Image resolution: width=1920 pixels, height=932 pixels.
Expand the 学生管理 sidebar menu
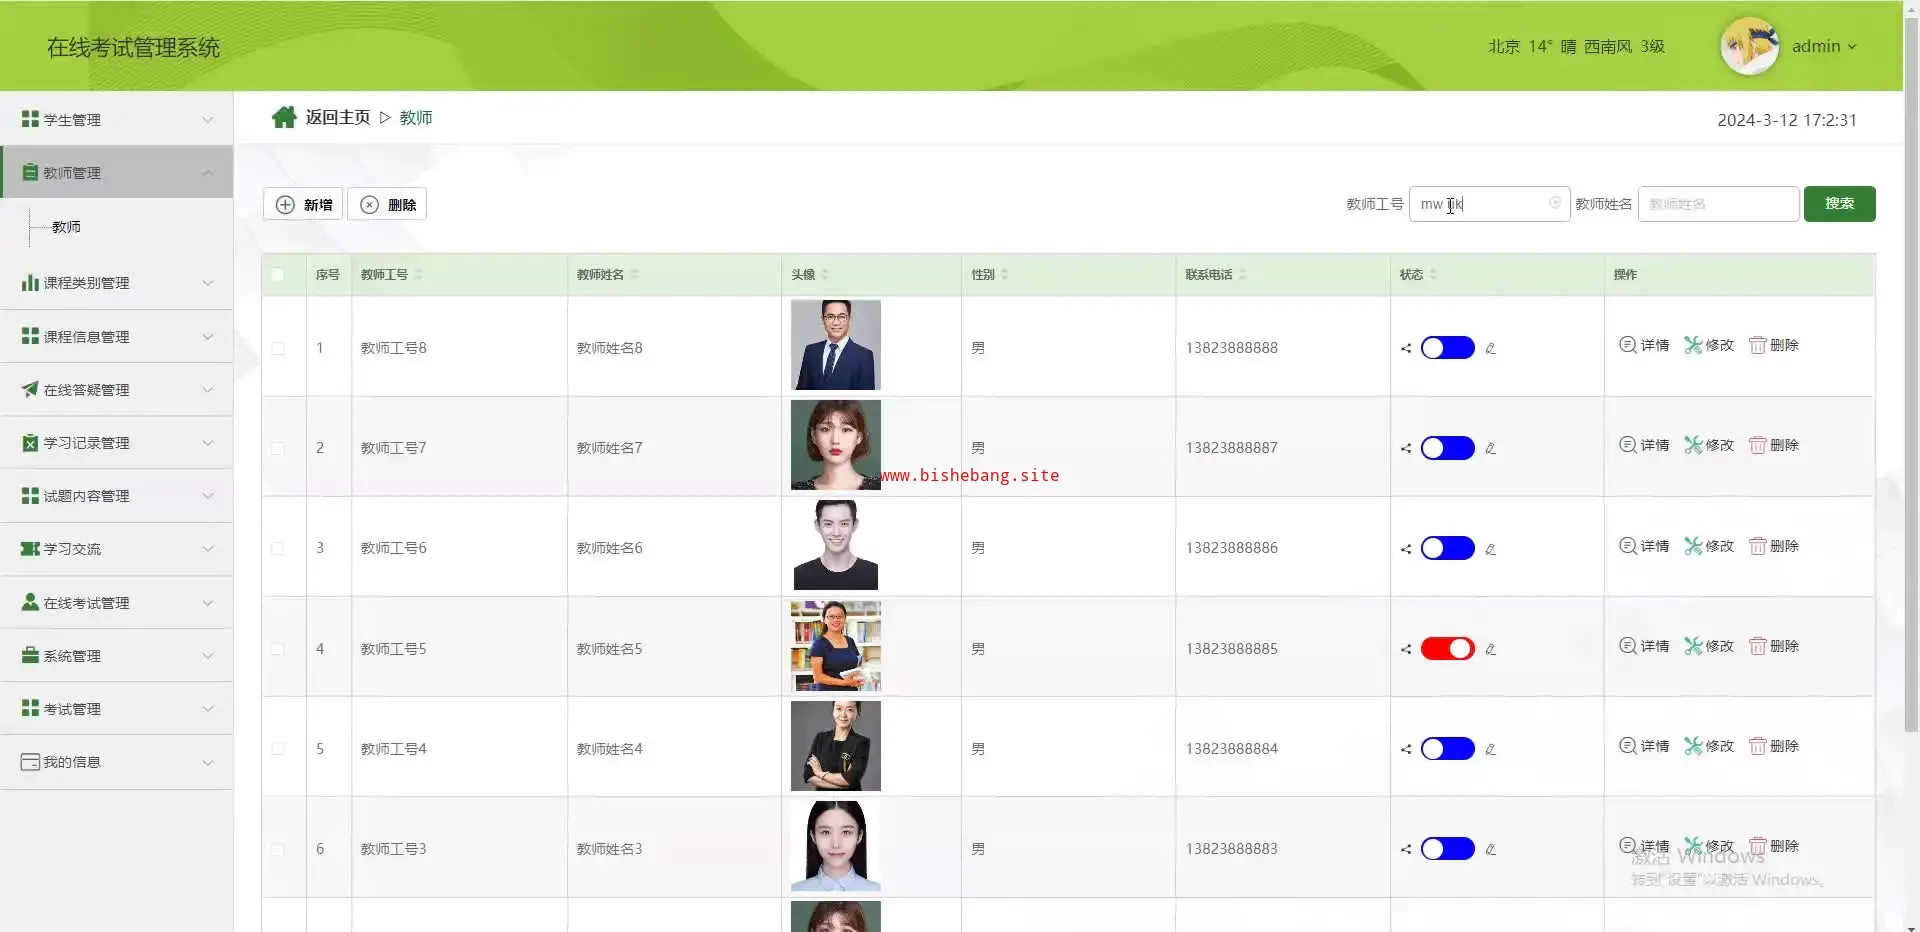pos(117,120)
